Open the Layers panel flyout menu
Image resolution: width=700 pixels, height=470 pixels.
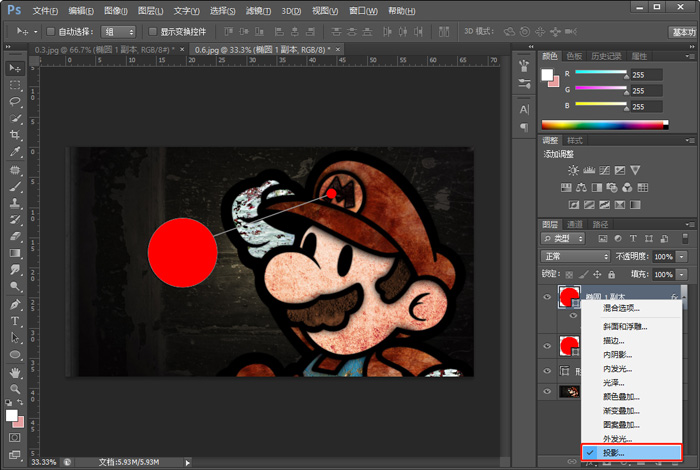coord(690,224)
